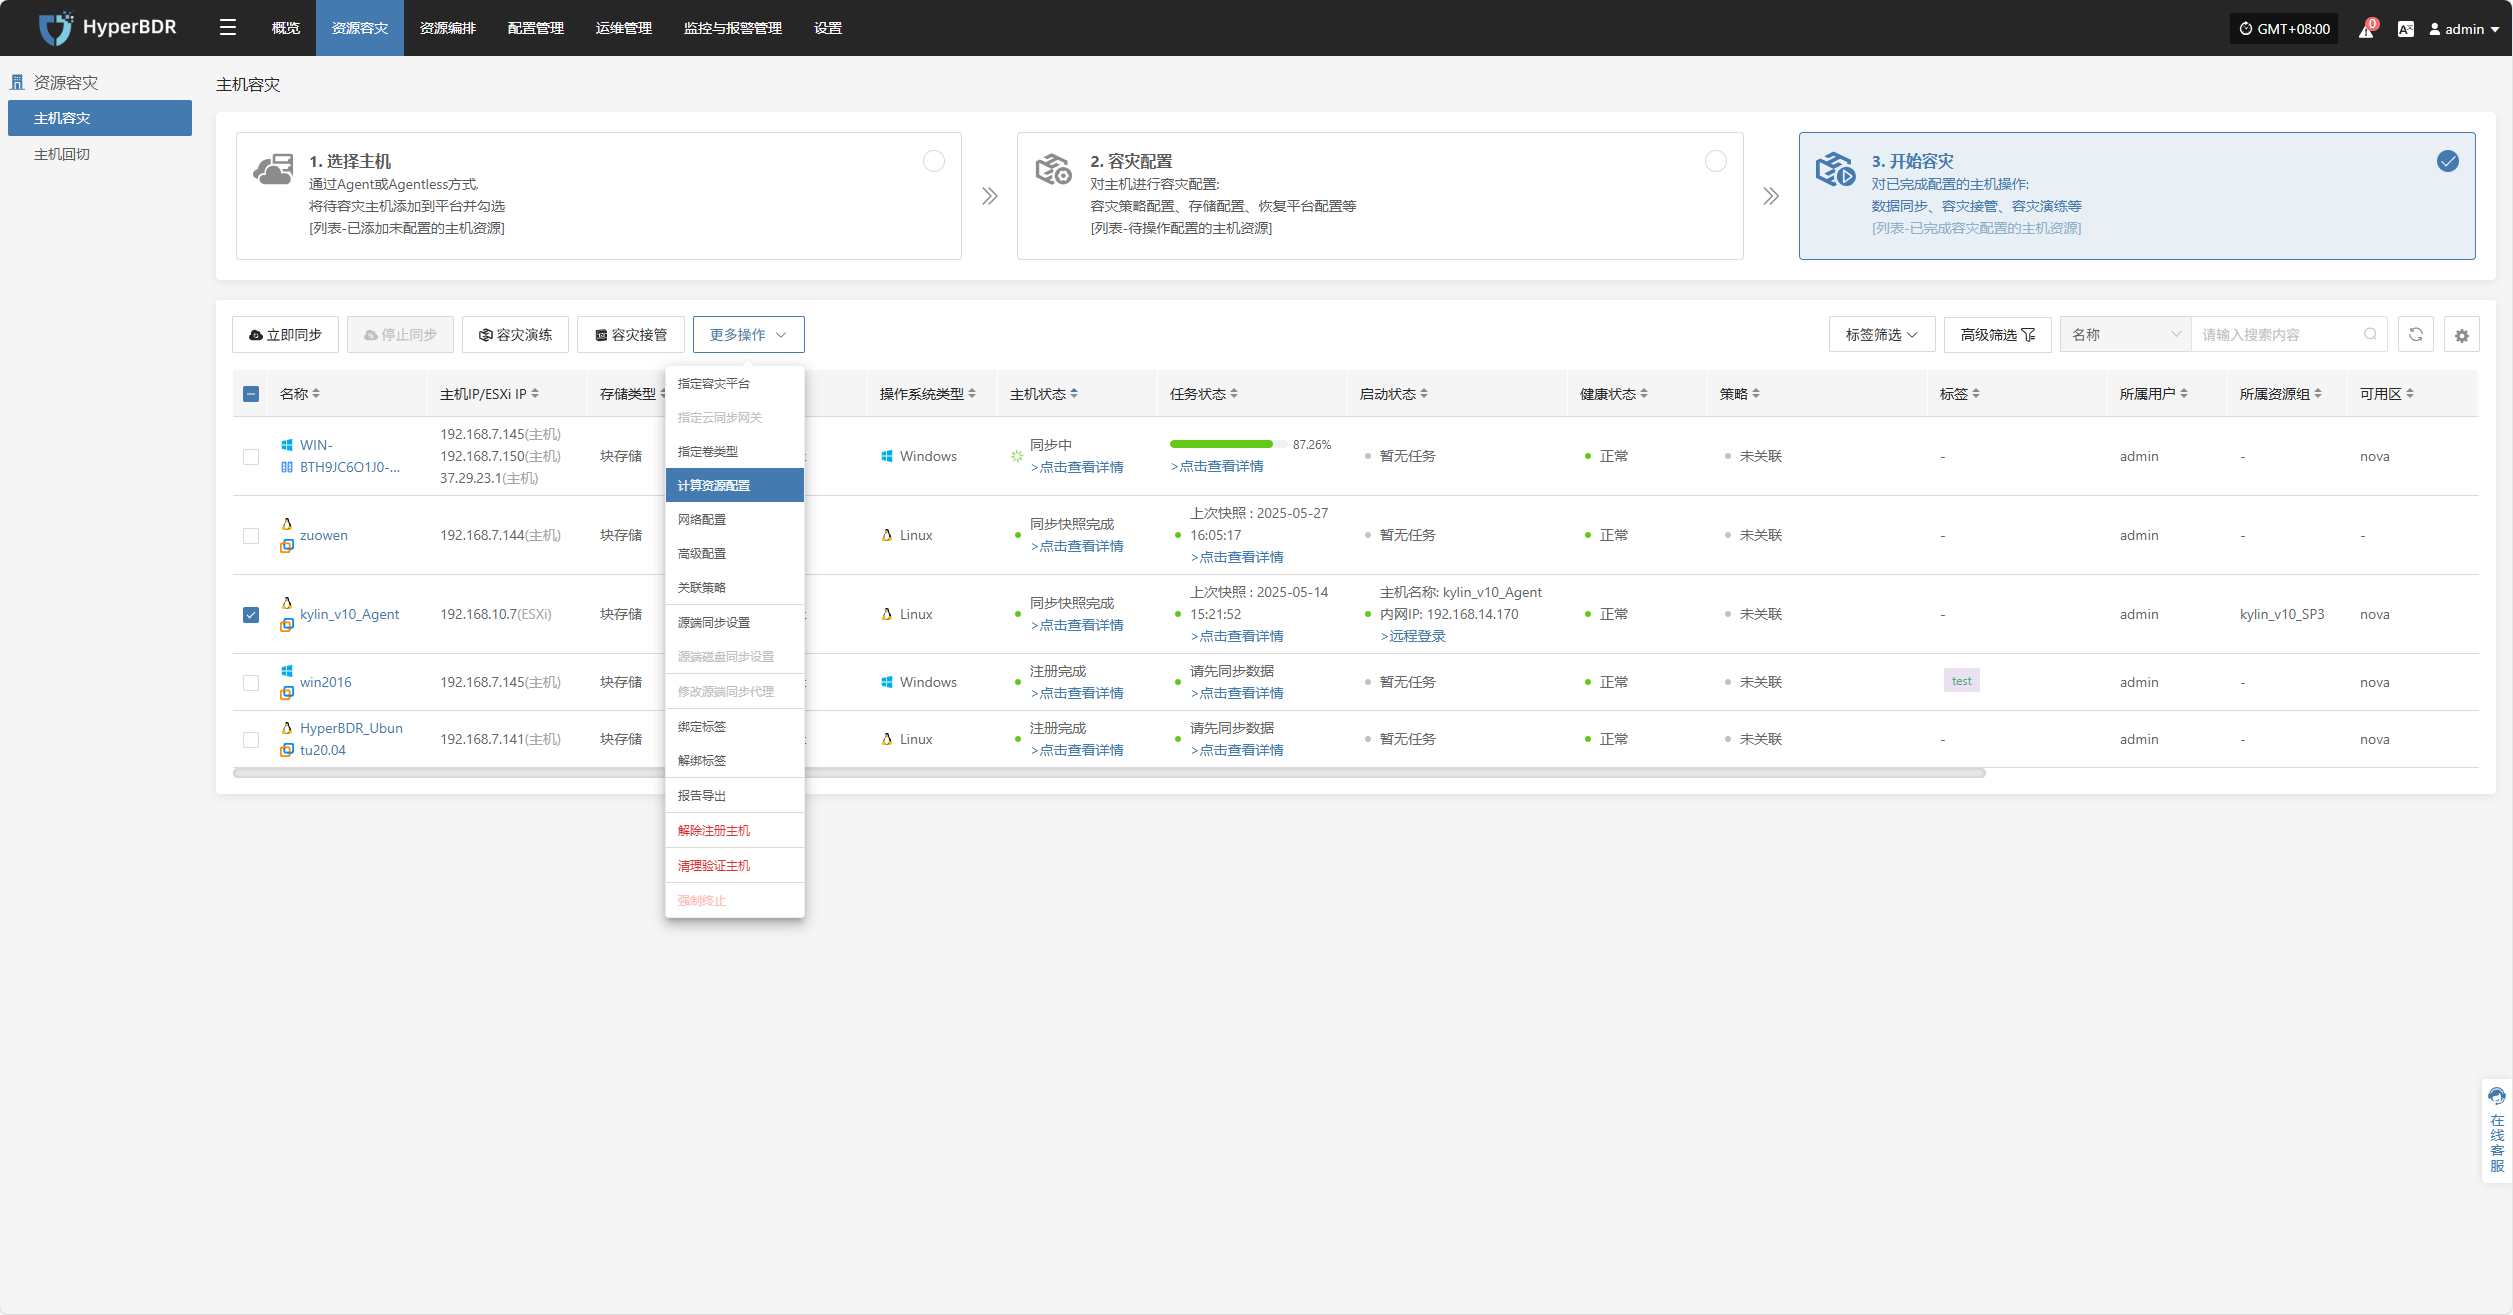
Task: Check the WIN-BTH9JC6O1J0 row checkbox
Action: click(251, 457)
